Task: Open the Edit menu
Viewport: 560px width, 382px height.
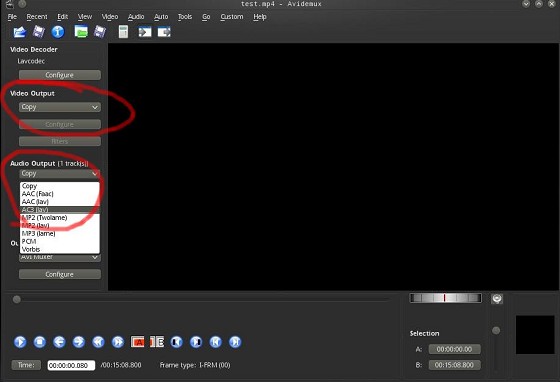Action: 62,17
